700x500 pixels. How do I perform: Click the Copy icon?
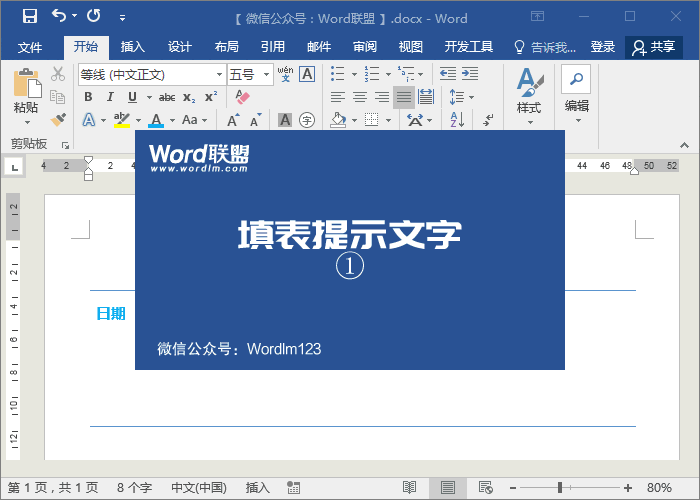point(58,97)
